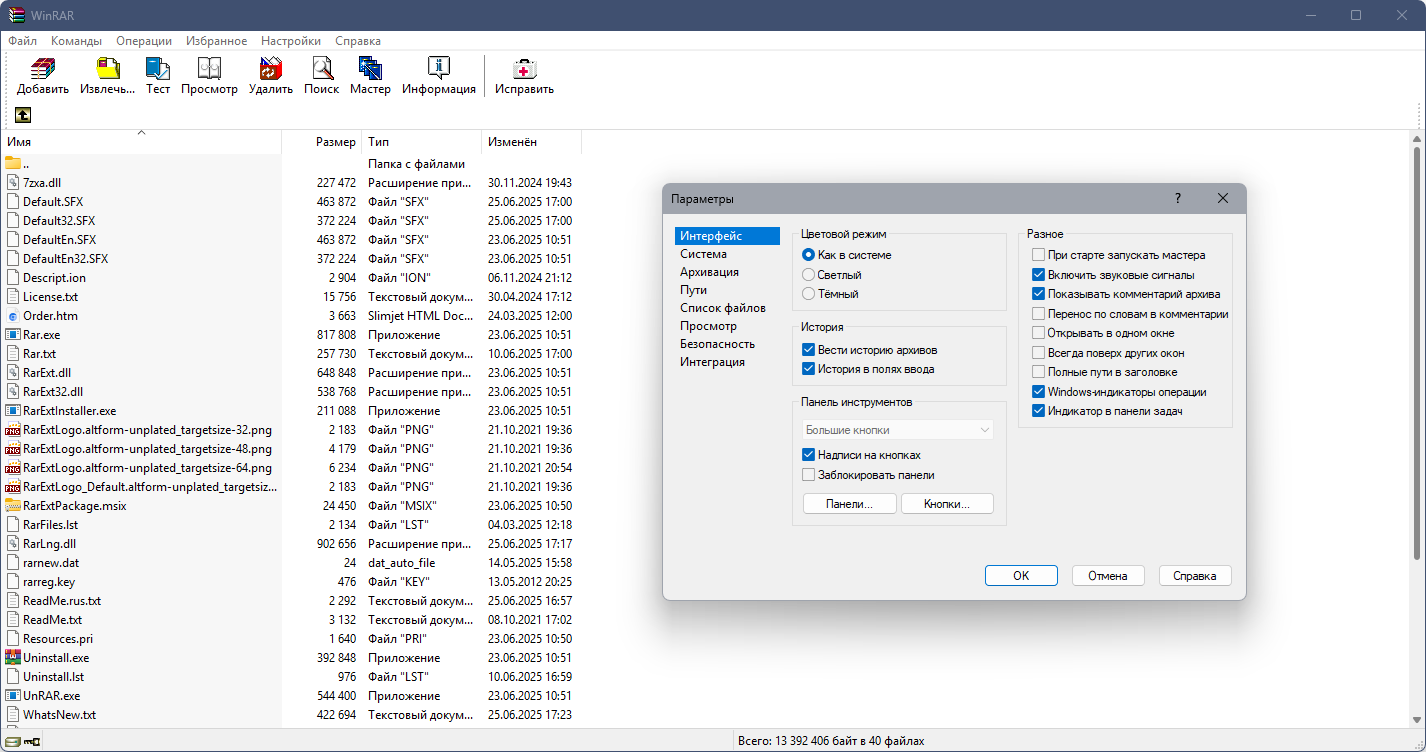Screen dimensions: 1426x752
Task: Open the Избранное menu
Action: 217,41
